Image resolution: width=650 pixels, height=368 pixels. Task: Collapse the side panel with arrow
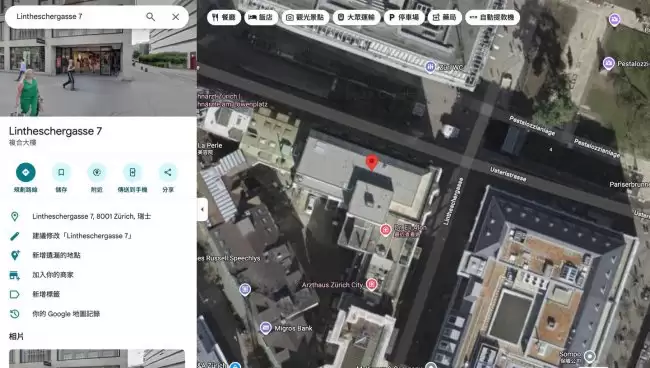click(x=202, y=209)
